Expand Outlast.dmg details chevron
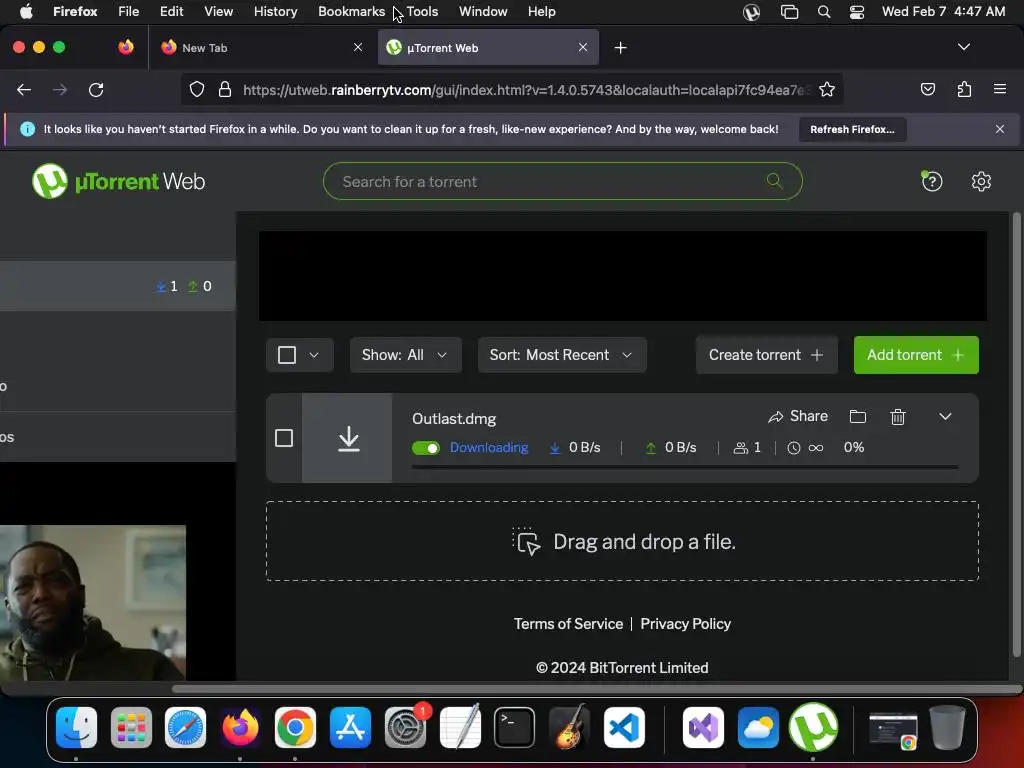The height and width of the screenshot is (768, 1024). pos(945,417)
